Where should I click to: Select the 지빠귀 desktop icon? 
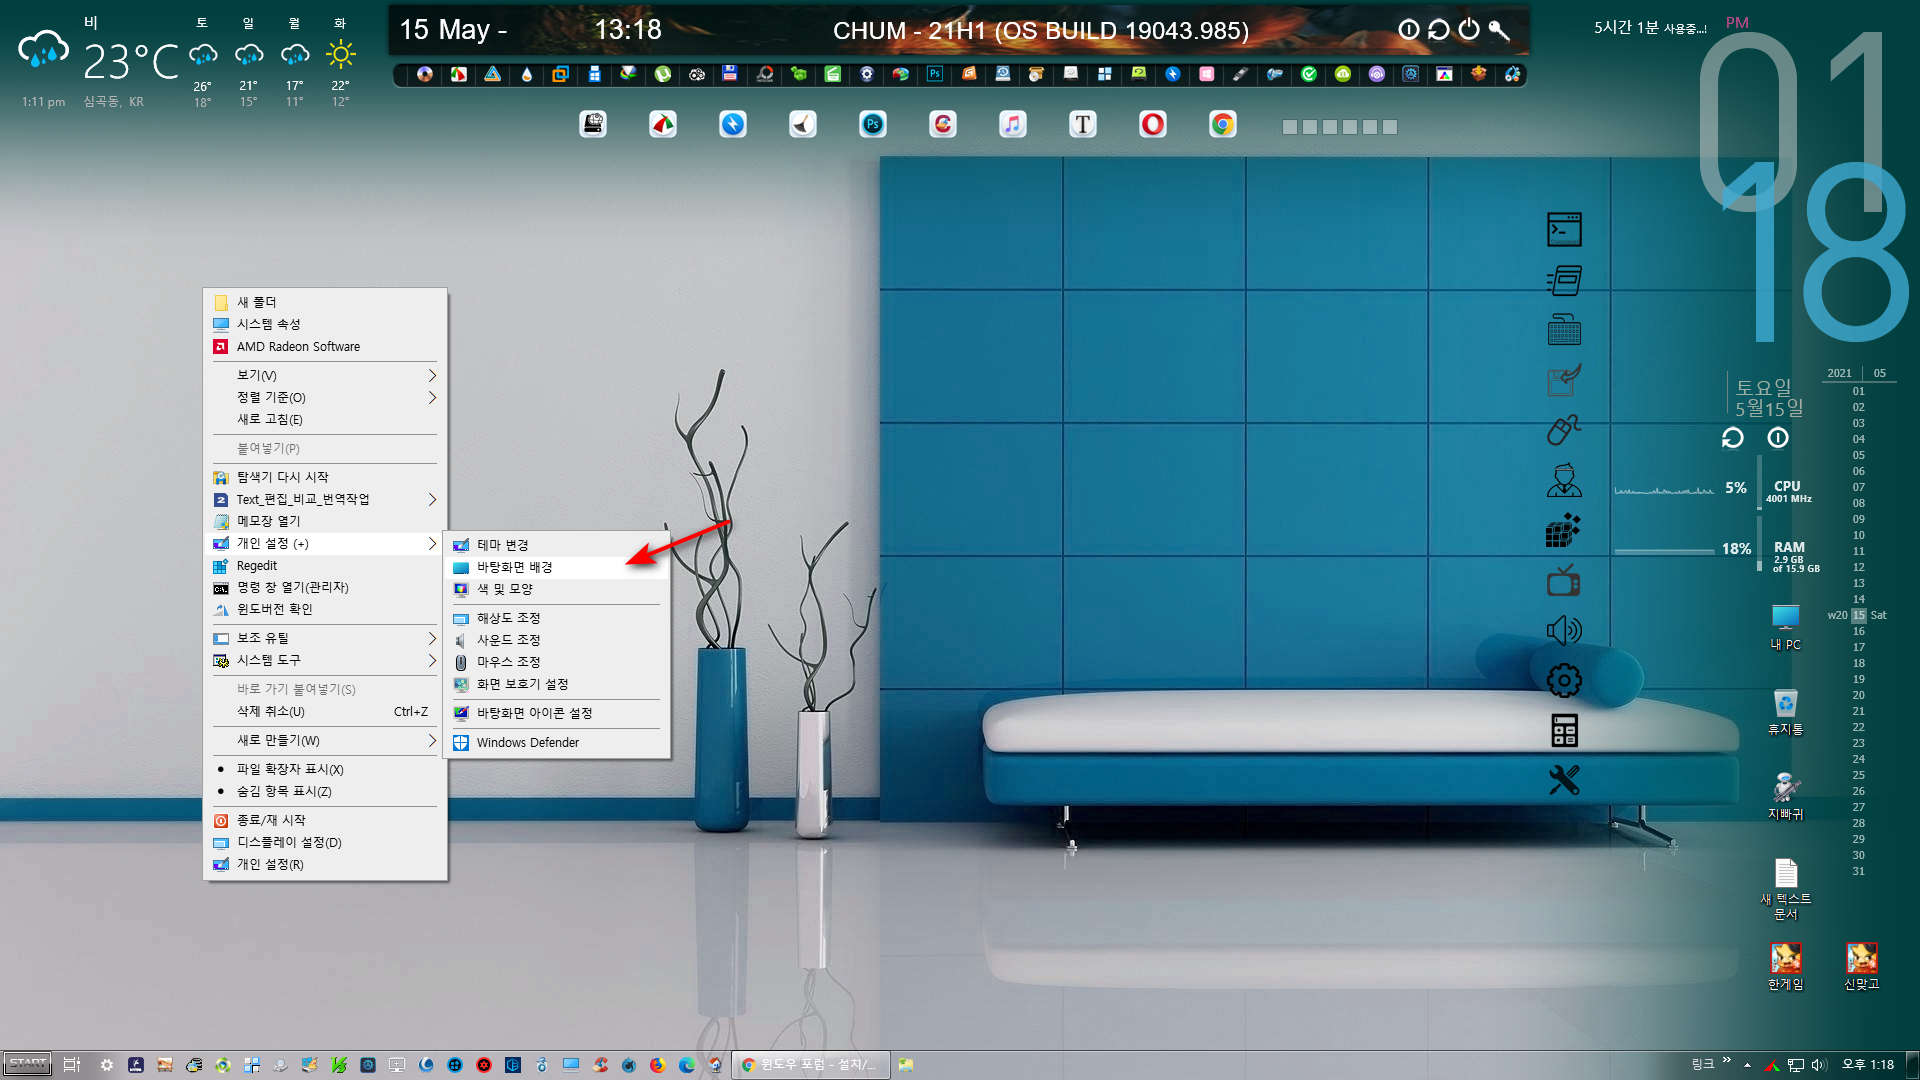[1785, 797]
